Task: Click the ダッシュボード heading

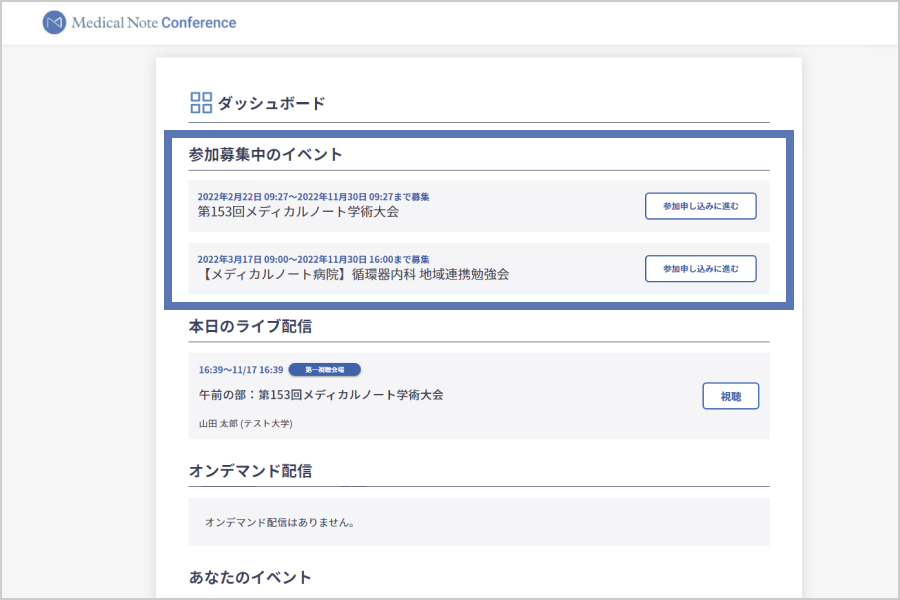Action: 271,103
